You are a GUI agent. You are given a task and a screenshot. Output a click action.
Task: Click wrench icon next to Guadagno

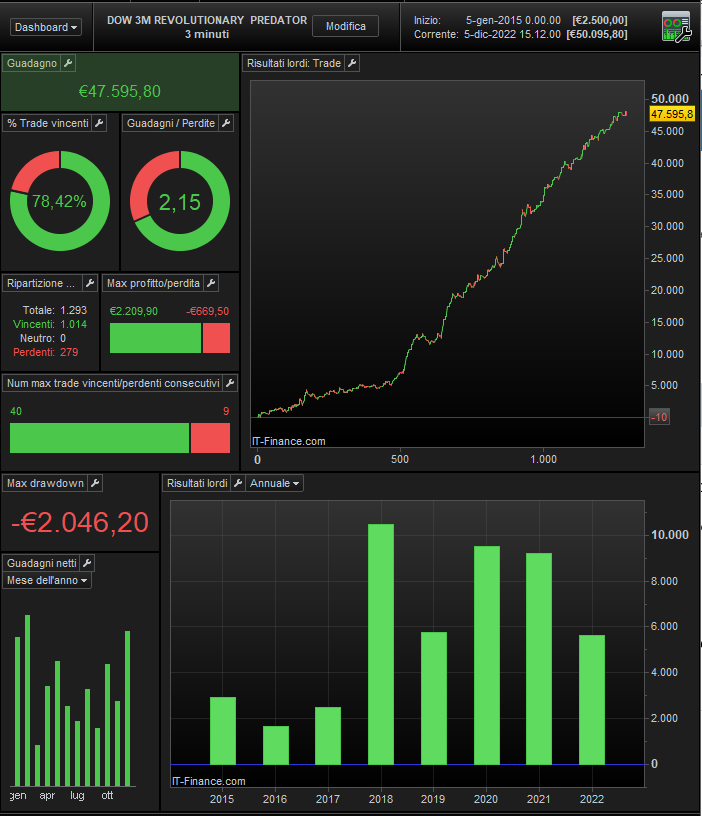click(68, 63)
